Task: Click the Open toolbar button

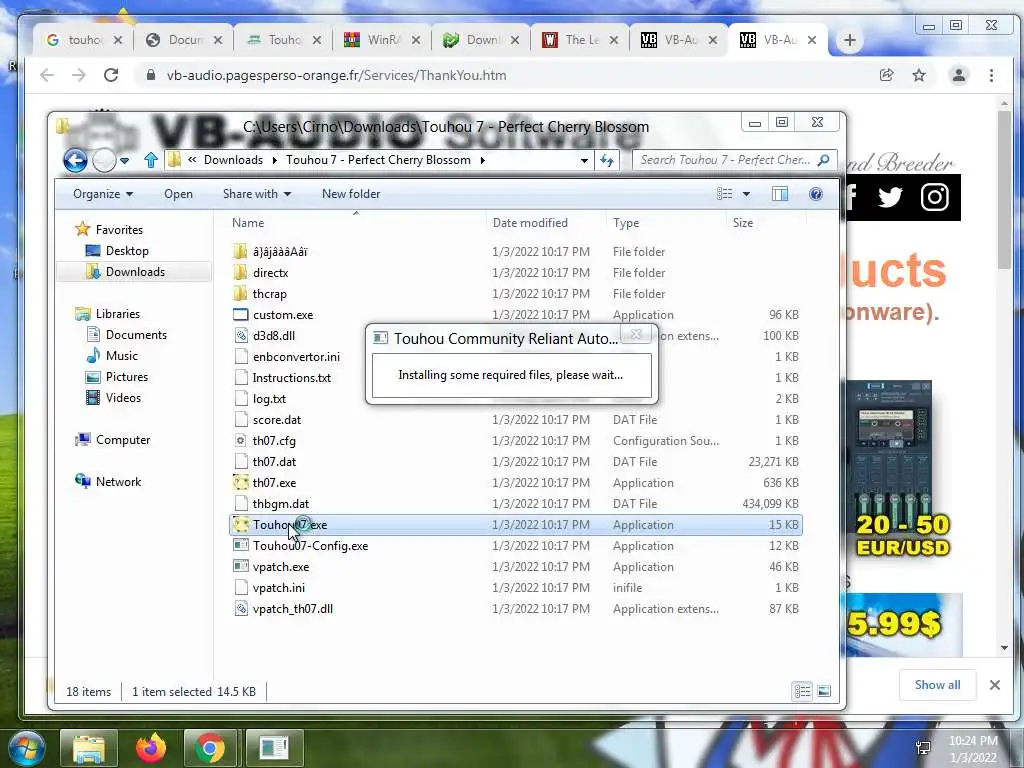Action: pos(178,194)
